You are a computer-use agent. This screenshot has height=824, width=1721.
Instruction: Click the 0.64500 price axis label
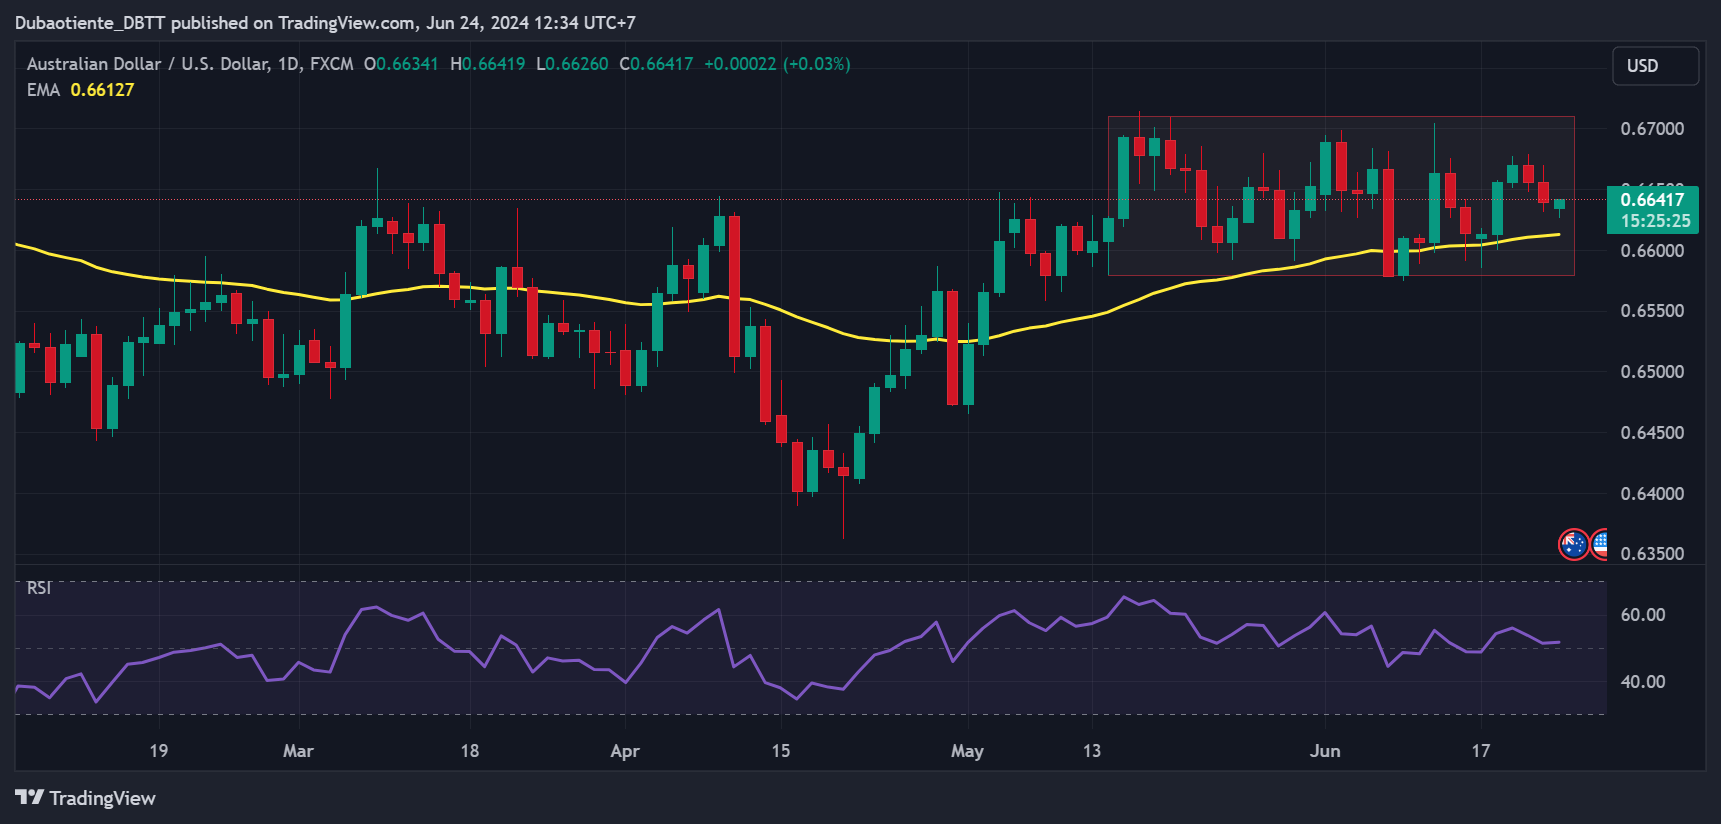pos(1652,433)
